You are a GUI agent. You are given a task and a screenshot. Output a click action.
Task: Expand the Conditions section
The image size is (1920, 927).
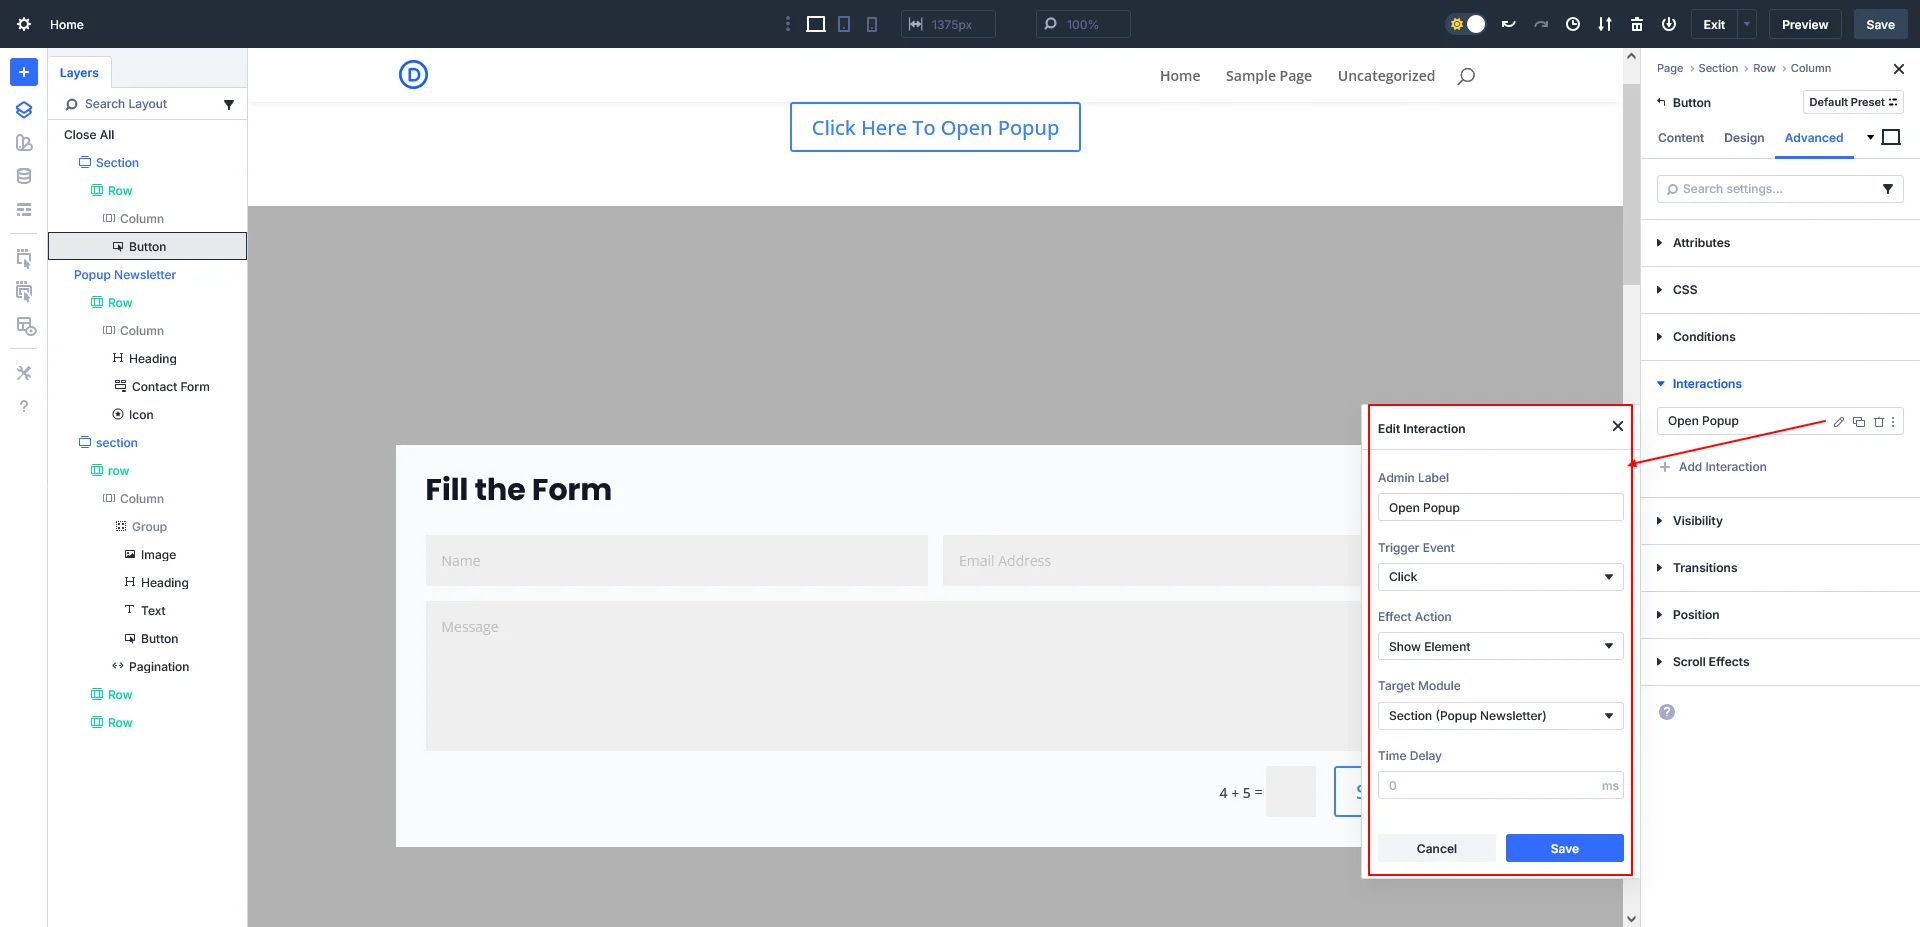[1703, 337]
